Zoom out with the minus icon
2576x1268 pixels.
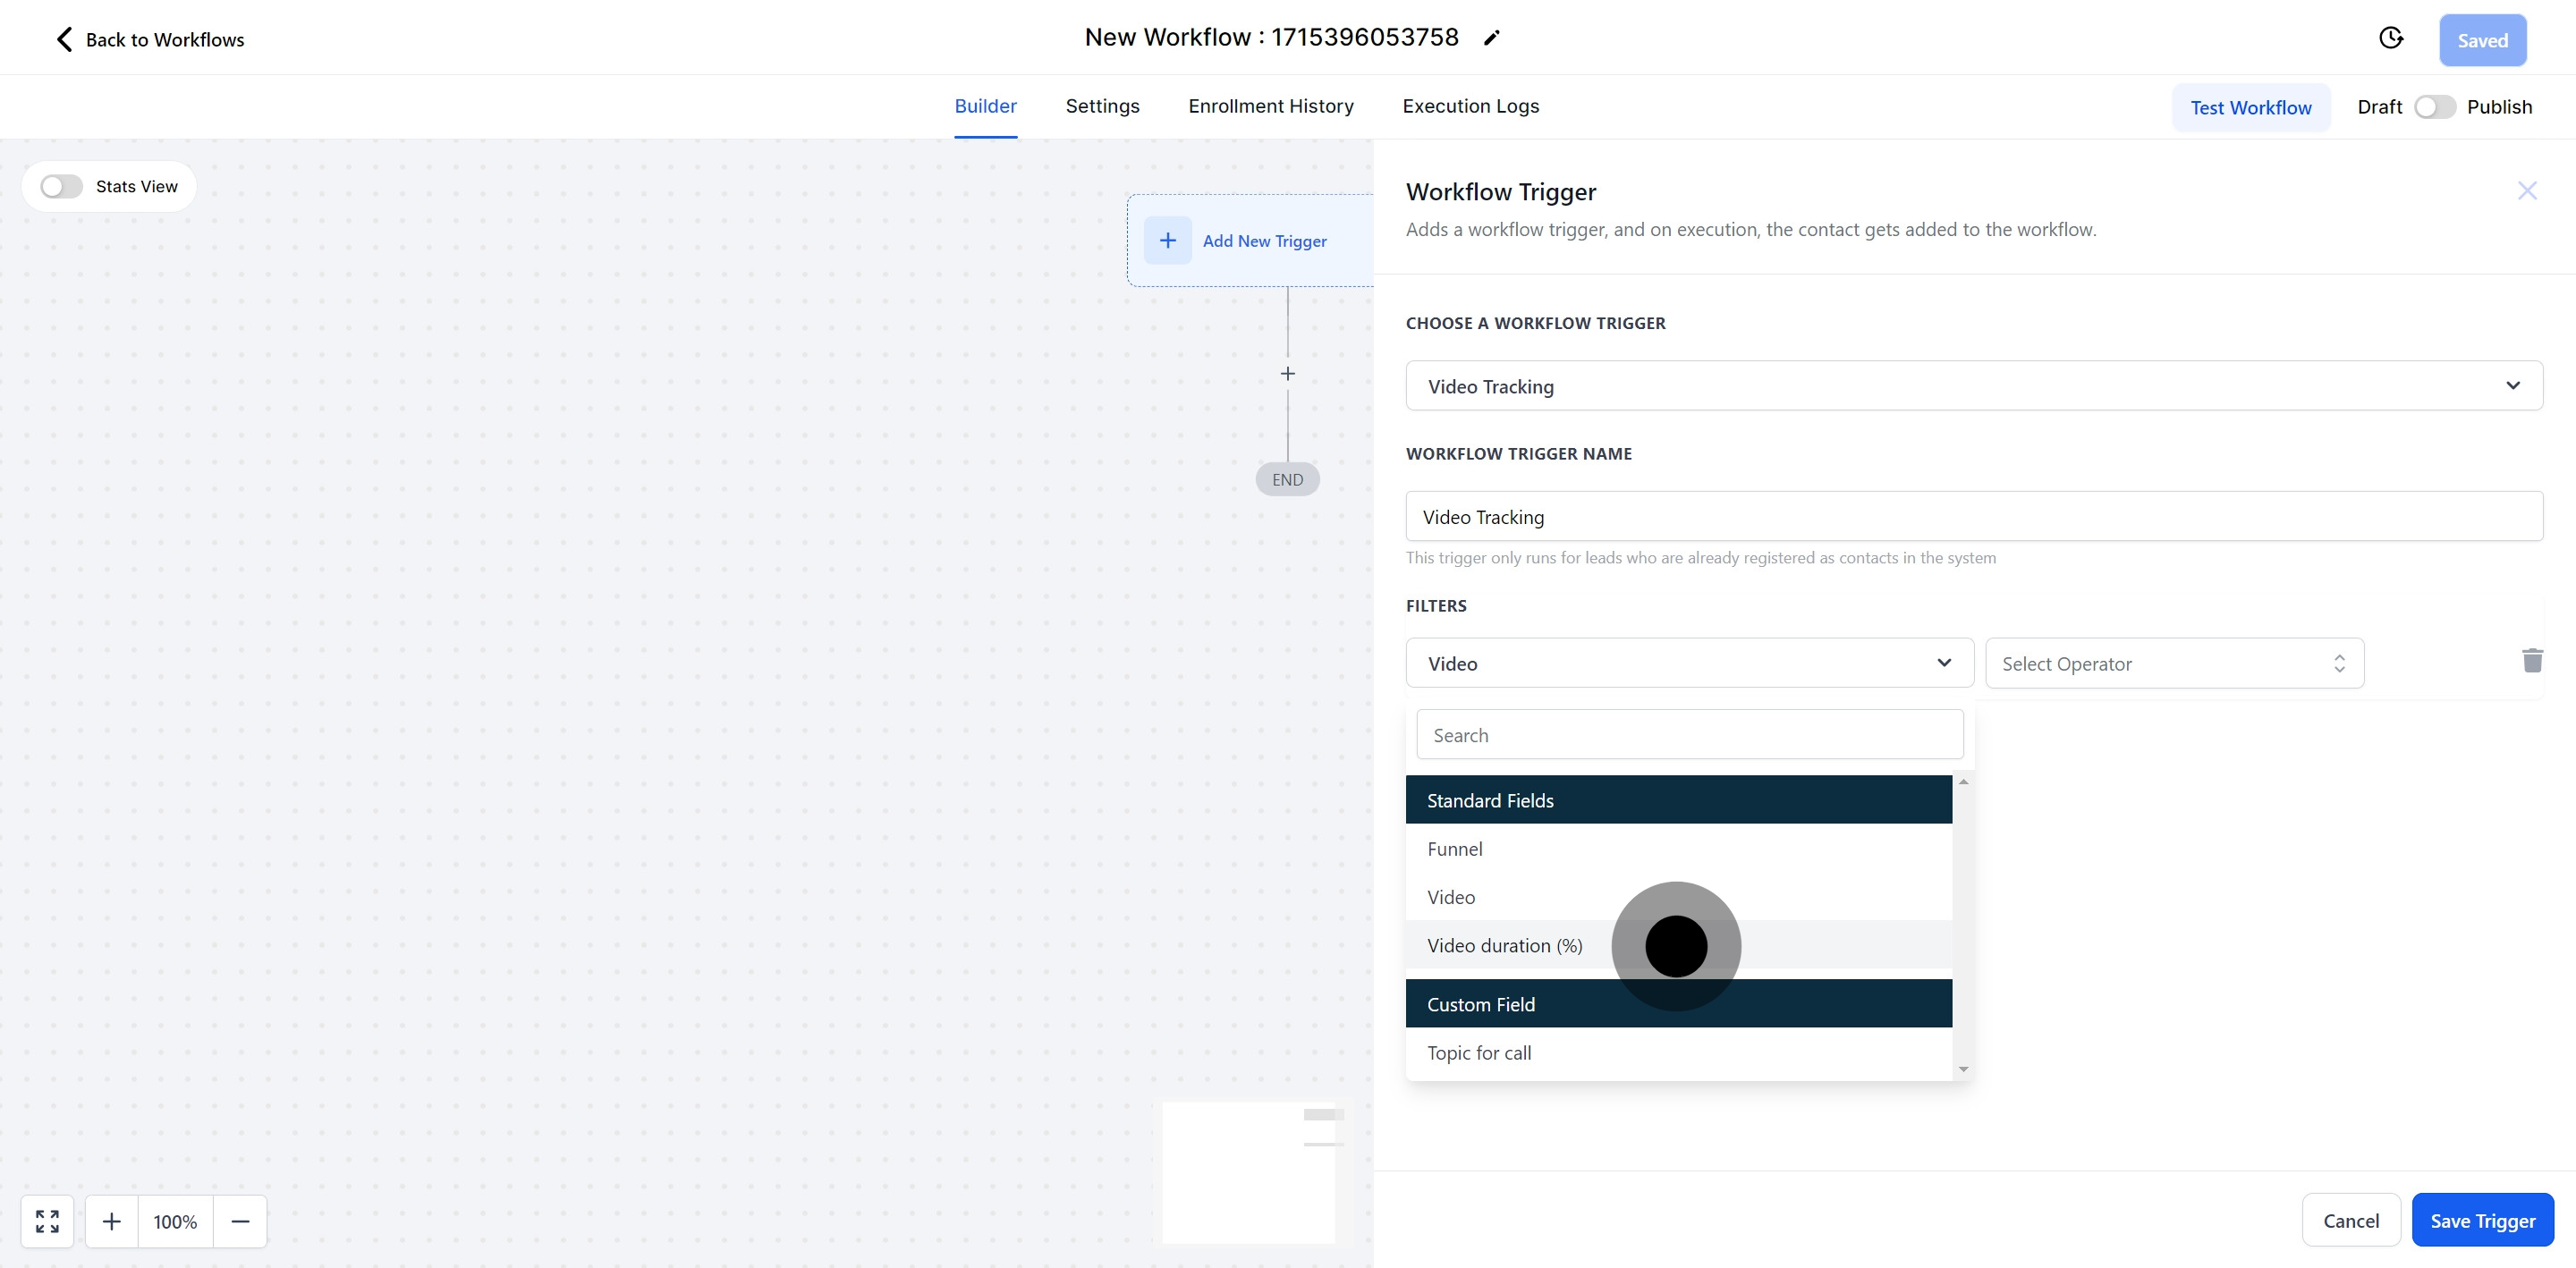(240, 1221)
